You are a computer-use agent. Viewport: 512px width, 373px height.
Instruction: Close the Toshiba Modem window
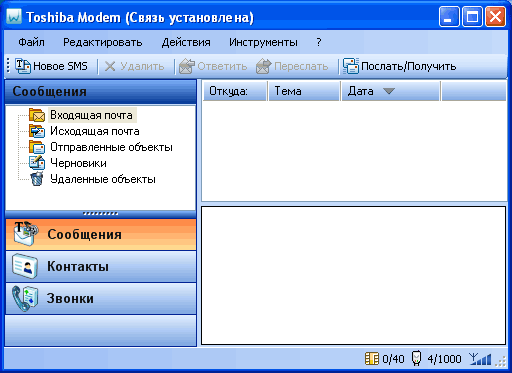pos(496,17)
